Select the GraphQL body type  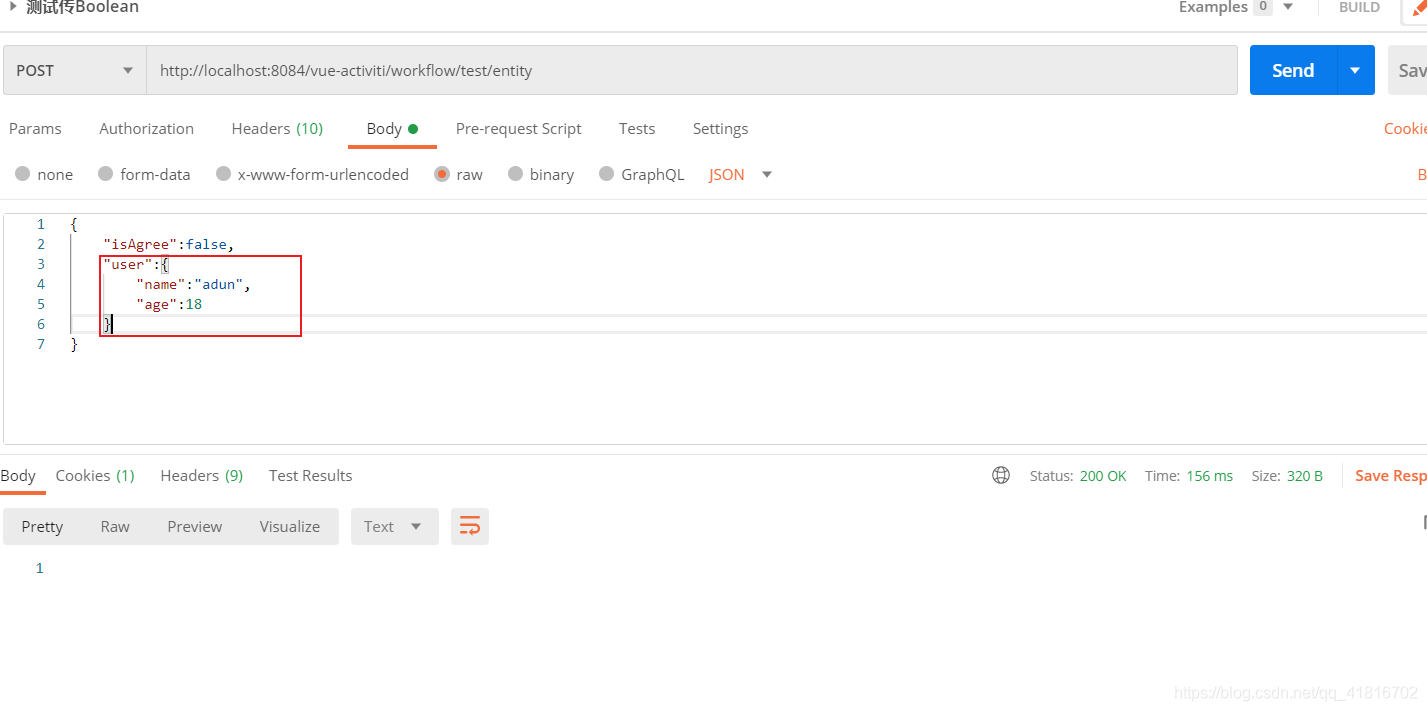[x=642, y=174]
